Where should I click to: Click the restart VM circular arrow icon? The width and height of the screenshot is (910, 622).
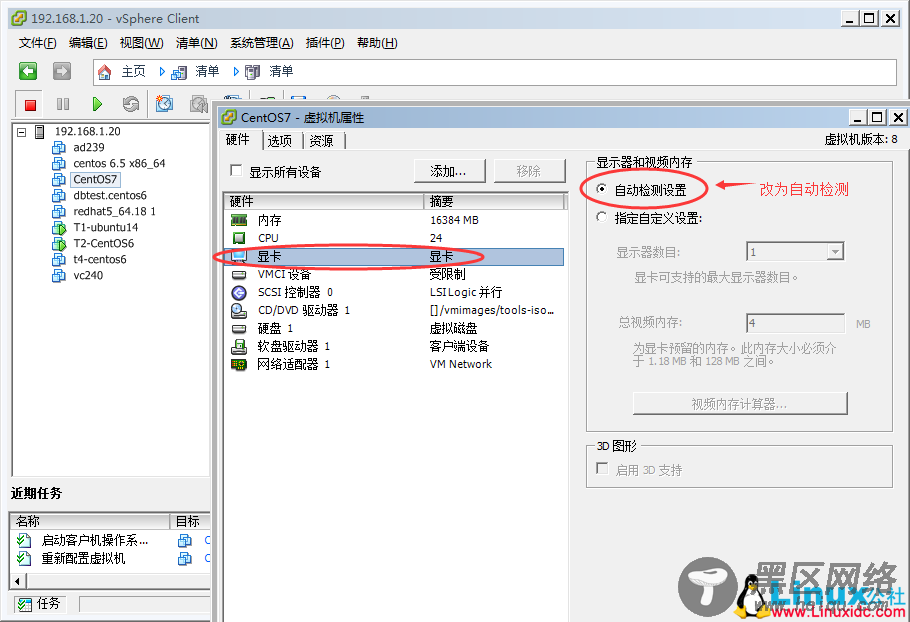point(131,104)
